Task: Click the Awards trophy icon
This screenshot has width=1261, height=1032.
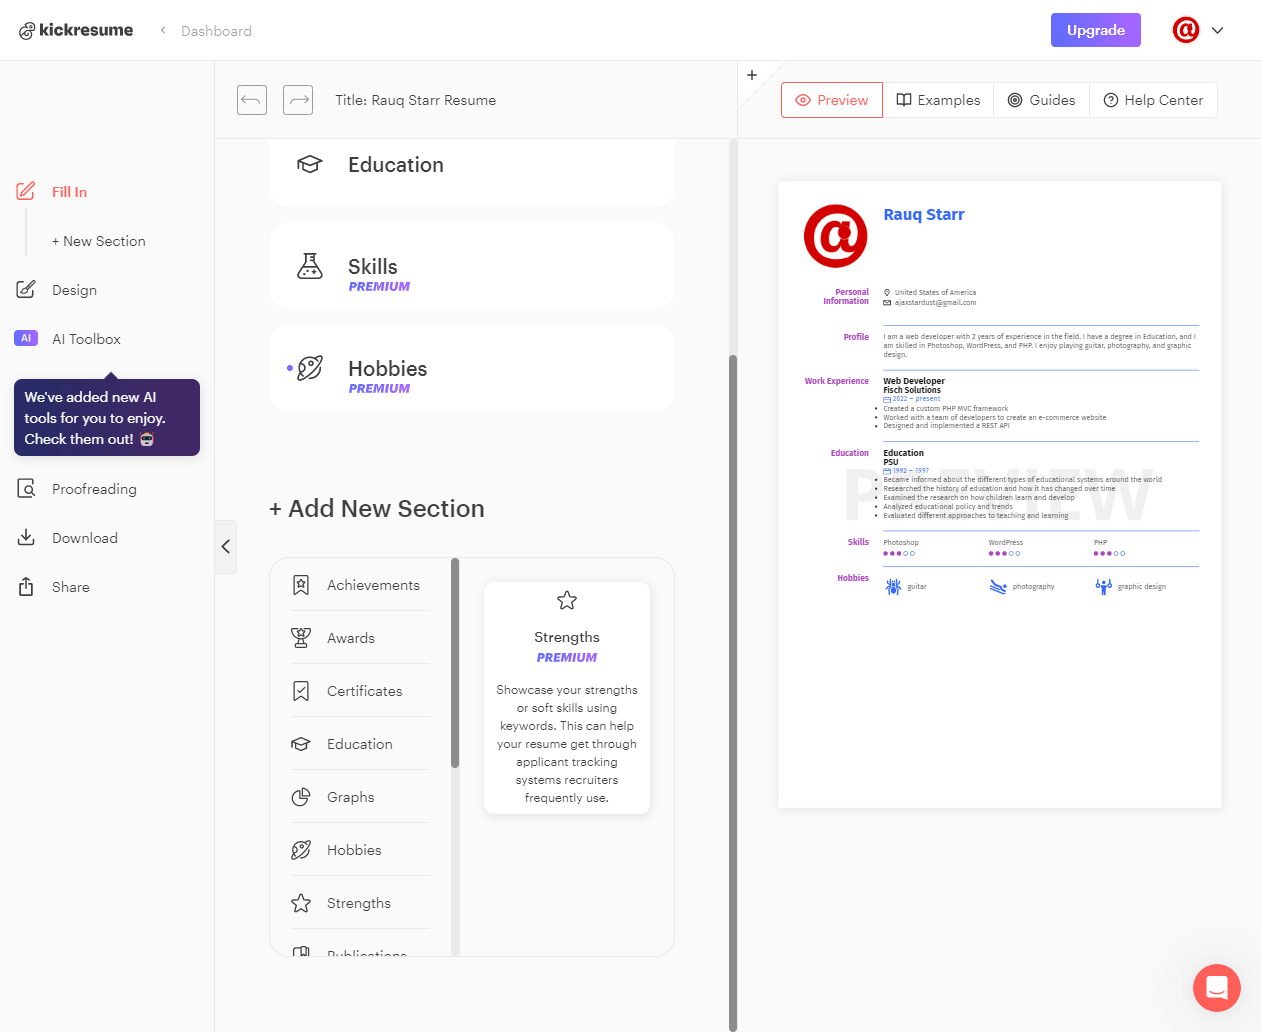Action: [x=301, y=638]
